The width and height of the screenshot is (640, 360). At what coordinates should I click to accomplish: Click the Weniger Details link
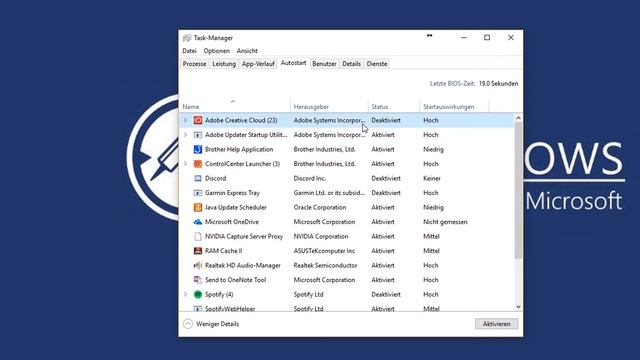218,324
